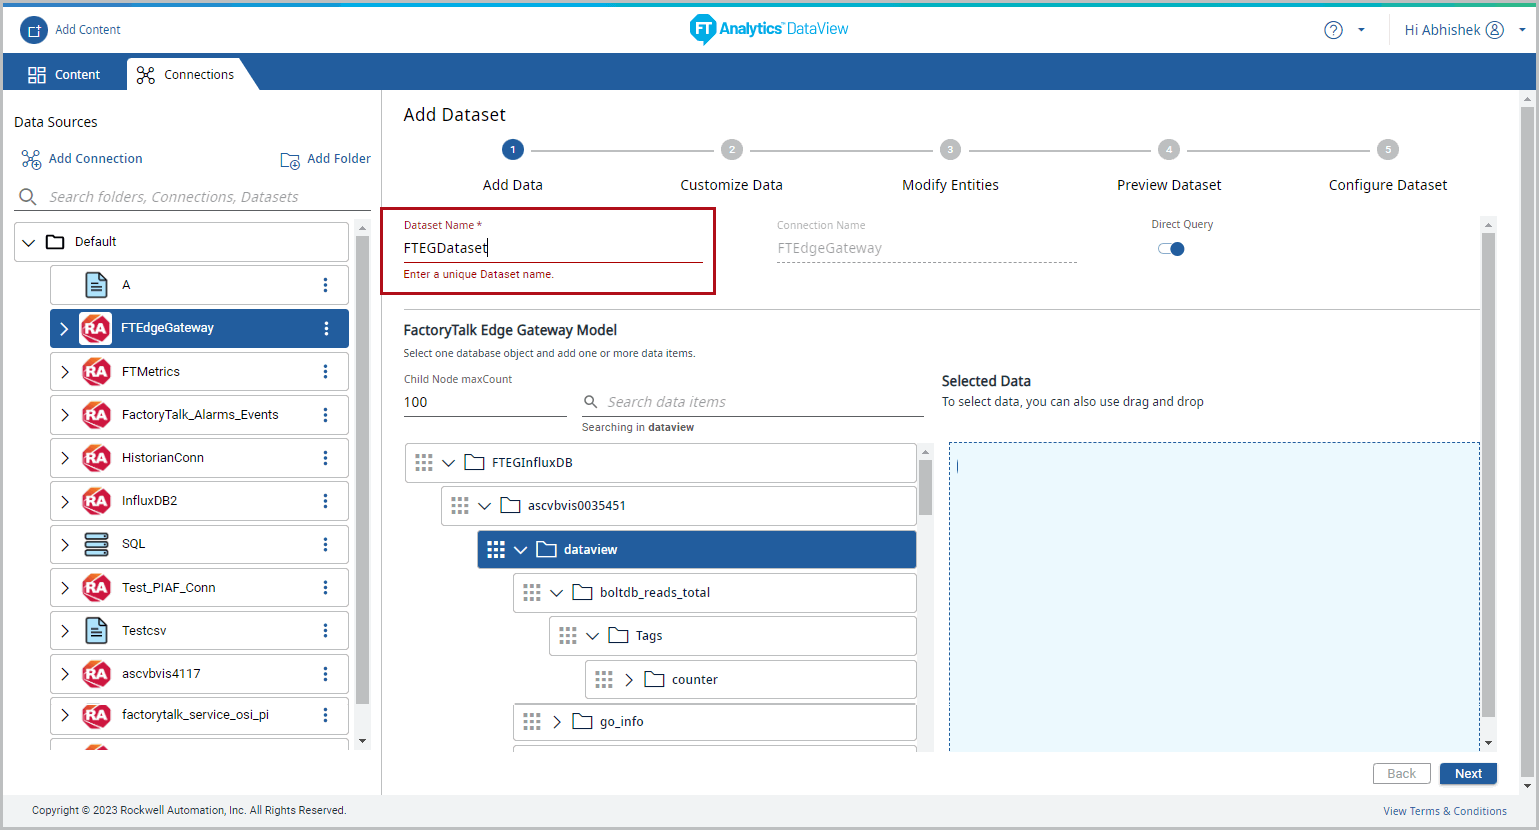Image resolution: width=1539 pixels, height=830 pixels.
Task: Open the help question mark icon
Action: click(1333, 30)
